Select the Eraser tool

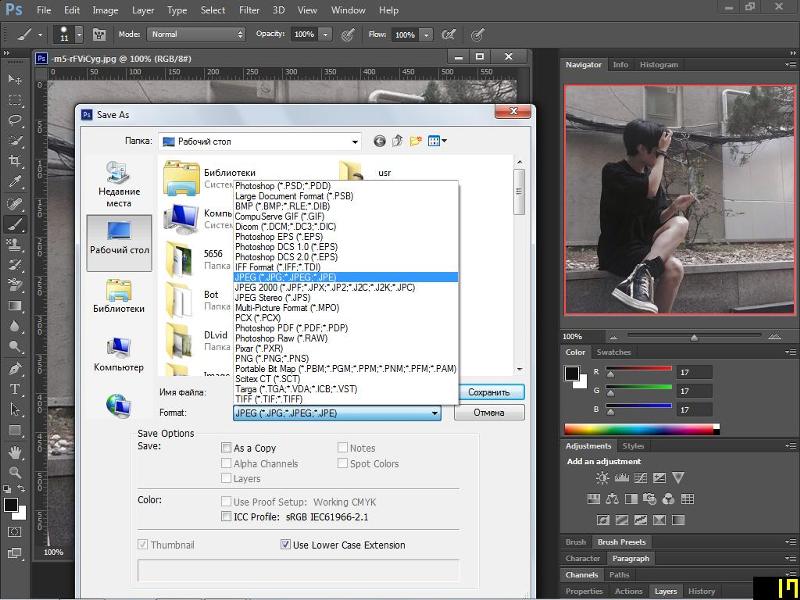point(15,285)
